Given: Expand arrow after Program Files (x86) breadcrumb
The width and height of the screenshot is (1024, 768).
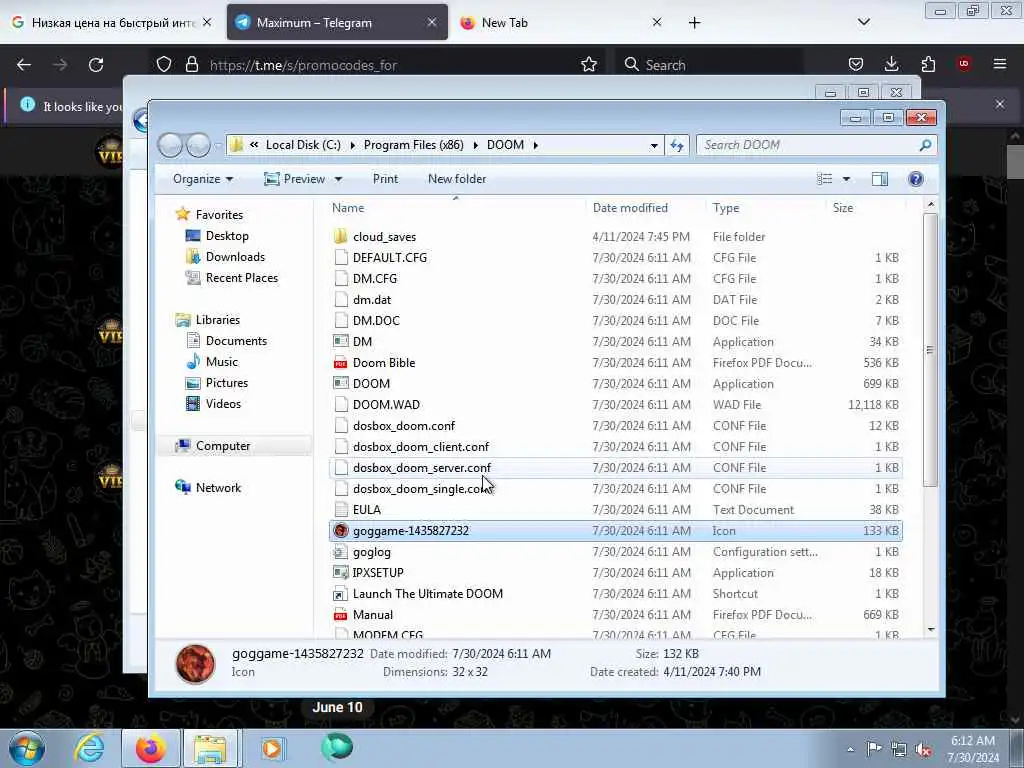Looking at the screenshot, I should 475,145.
